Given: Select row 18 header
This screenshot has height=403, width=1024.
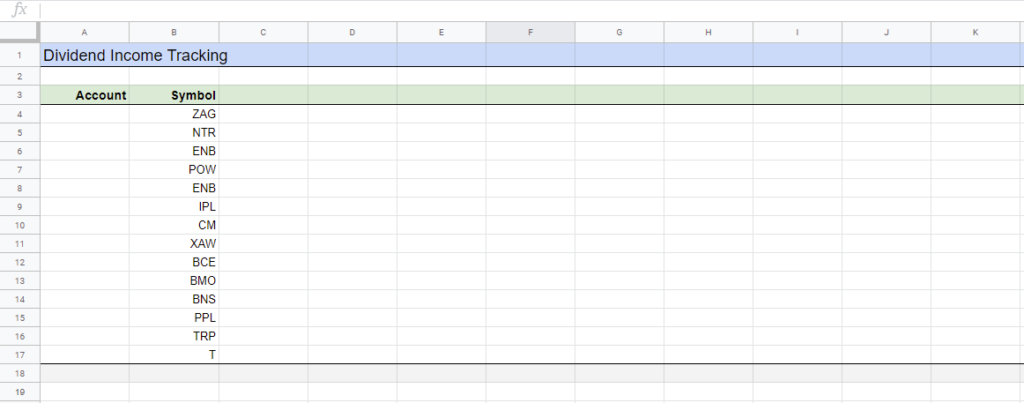Looking at the screenshot, I should point(20,374).
